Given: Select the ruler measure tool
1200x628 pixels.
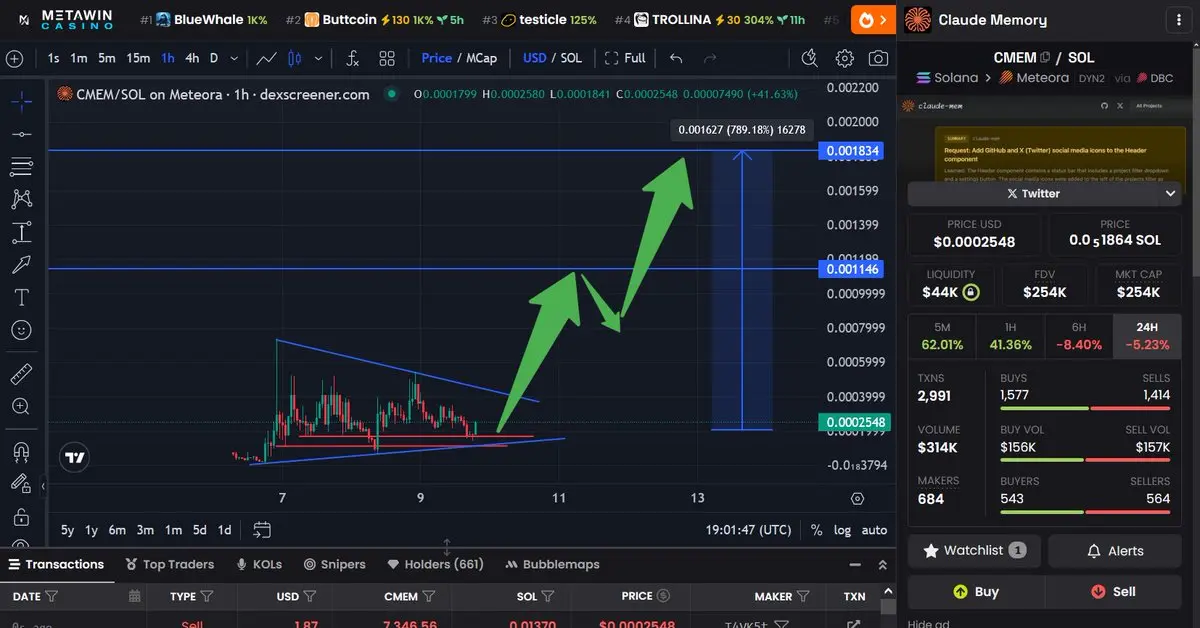Looking at the screenshot, I should 21,374.
